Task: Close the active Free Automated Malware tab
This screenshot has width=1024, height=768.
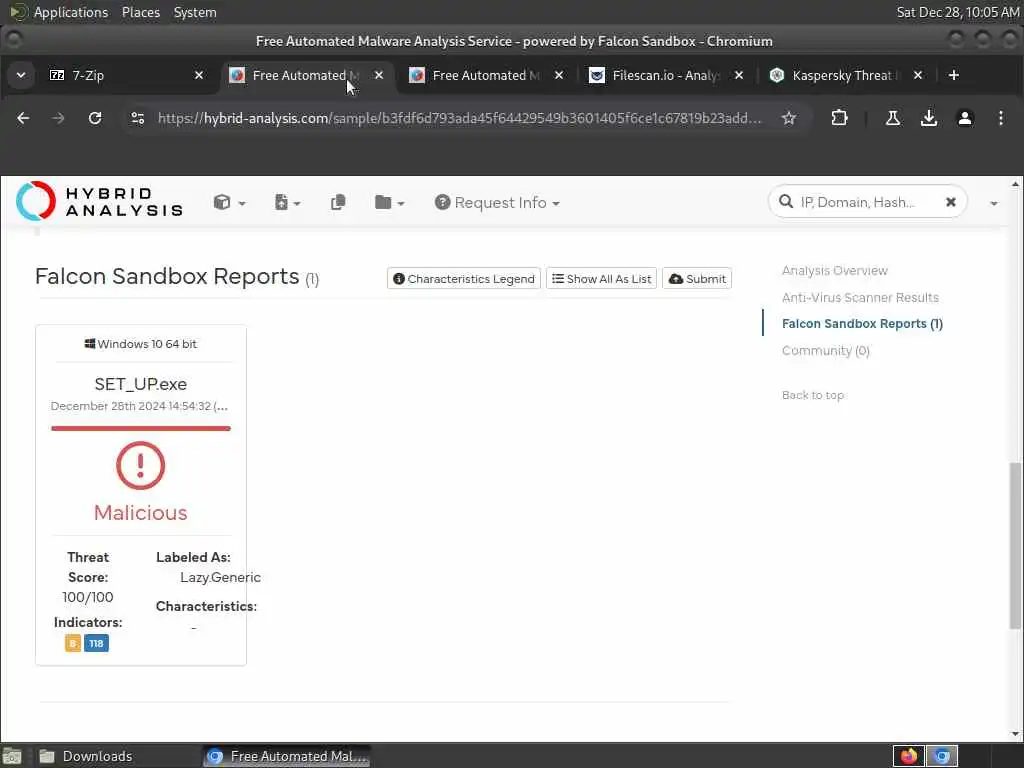Action: click(x=379, y=75)
